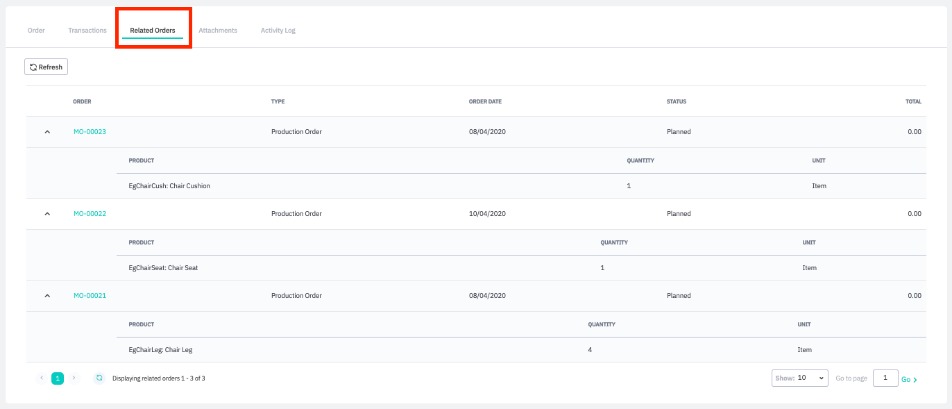This screenshot has width=952, height=409.
Task: Collapse the MO-00023 order row
Action: pyautogui.click(x=47, y=132)
